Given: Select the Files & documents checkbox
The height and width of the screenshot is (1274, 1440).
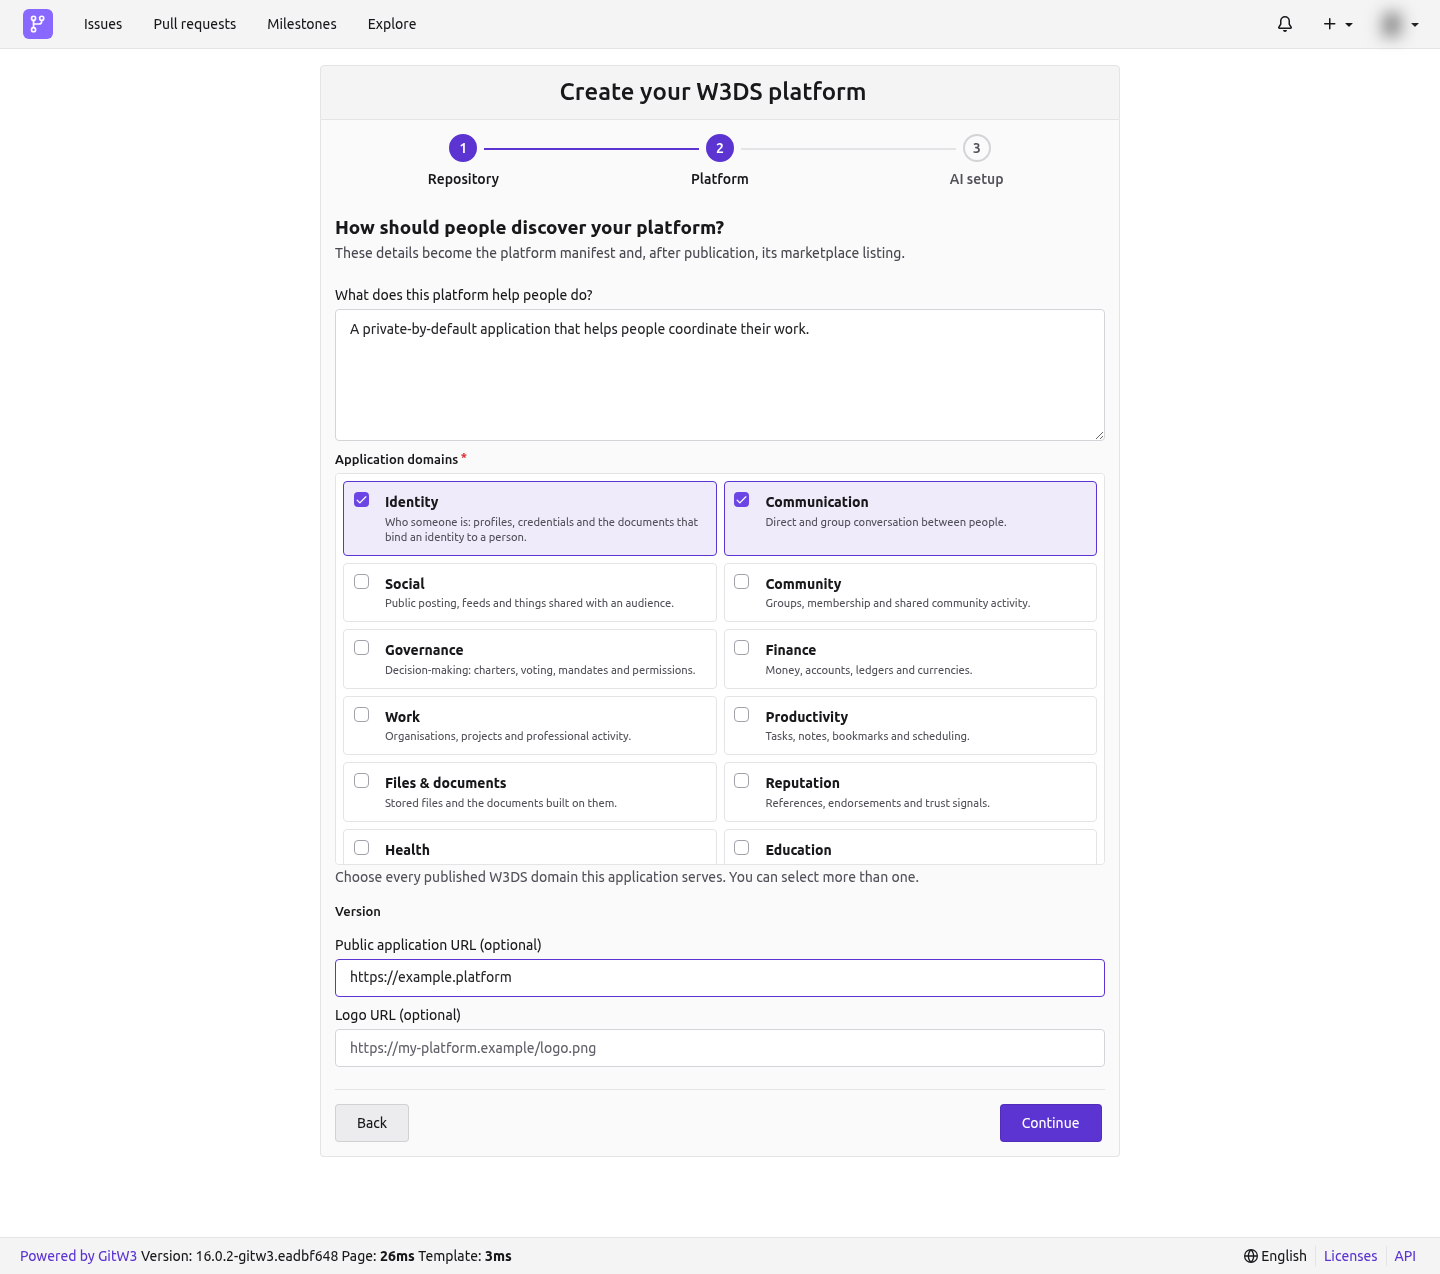Looking at the screenshot, I should (x=362, y=781).
